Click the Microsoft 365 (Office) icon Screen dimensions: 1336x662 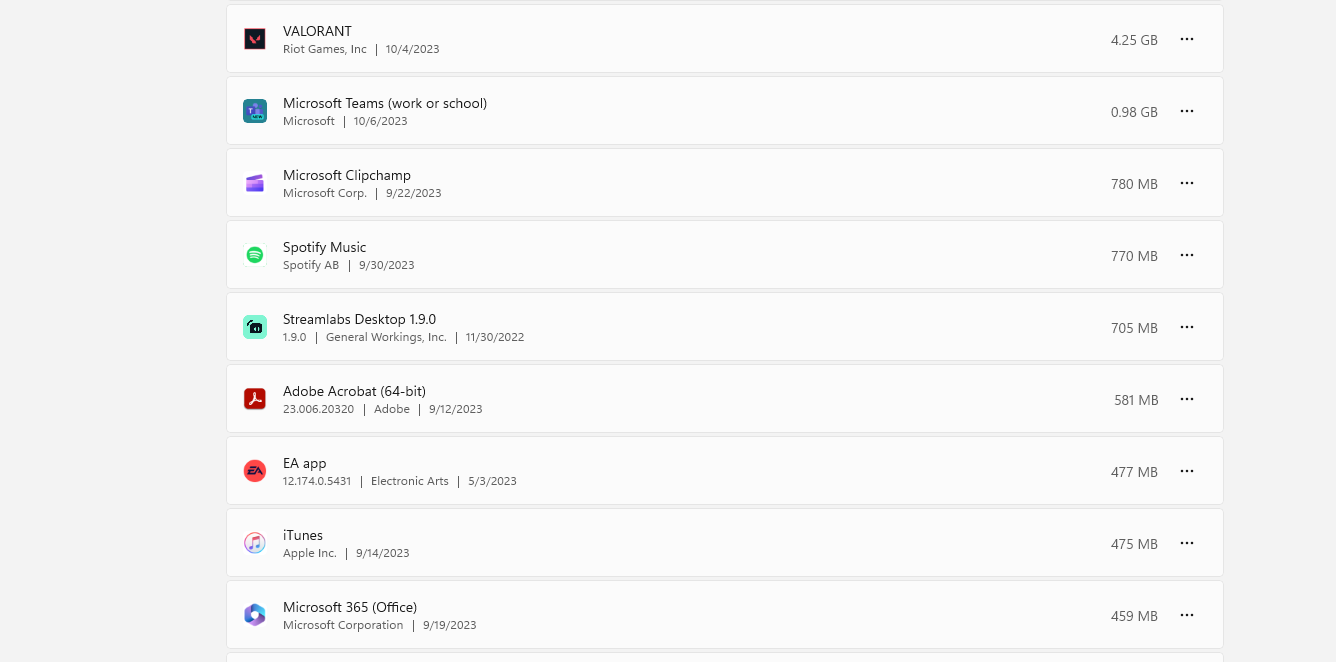coord(255,615)
